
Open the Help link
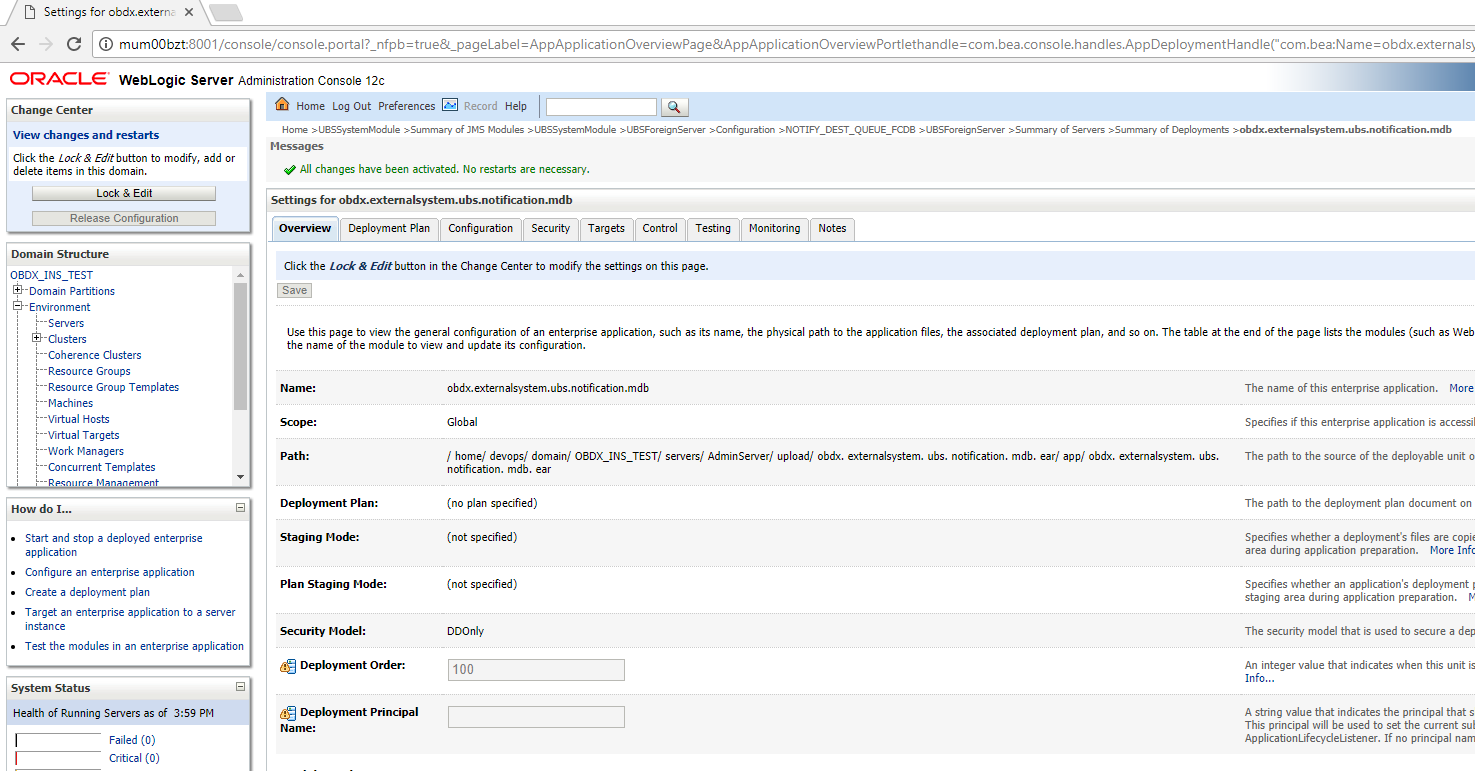515,106
